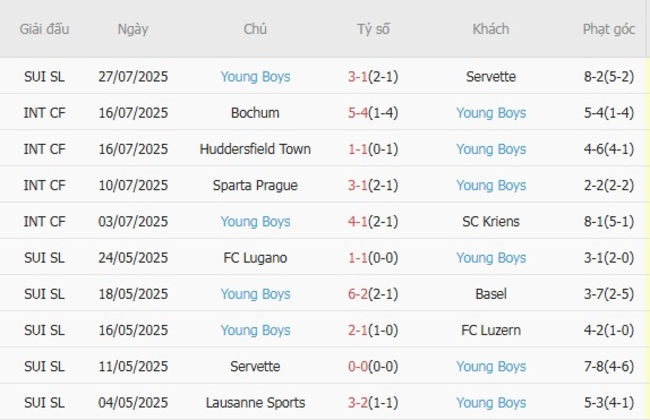Screen dimensions: 650x420
Task: Click the "Ngày" column header
Action: 132,30
